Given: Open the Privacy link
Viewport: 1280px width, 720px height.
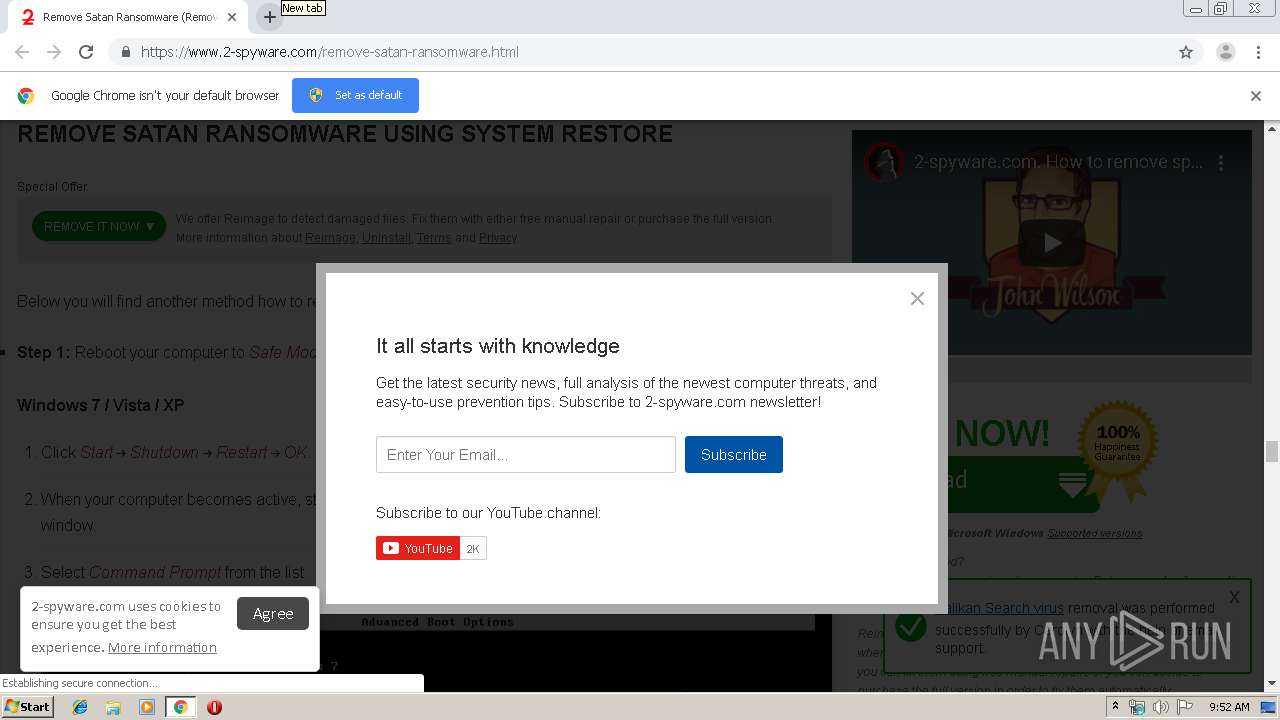Looking at the screenshot, I should click(498, 238).
